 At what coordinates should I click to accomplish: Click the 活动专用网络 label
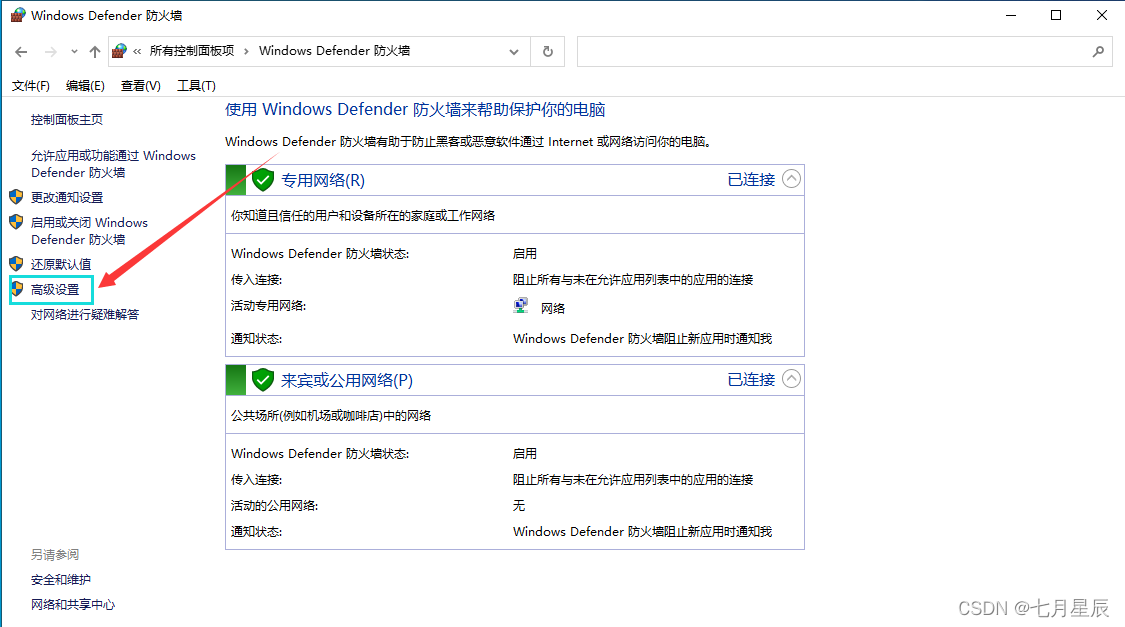[268, 306]
